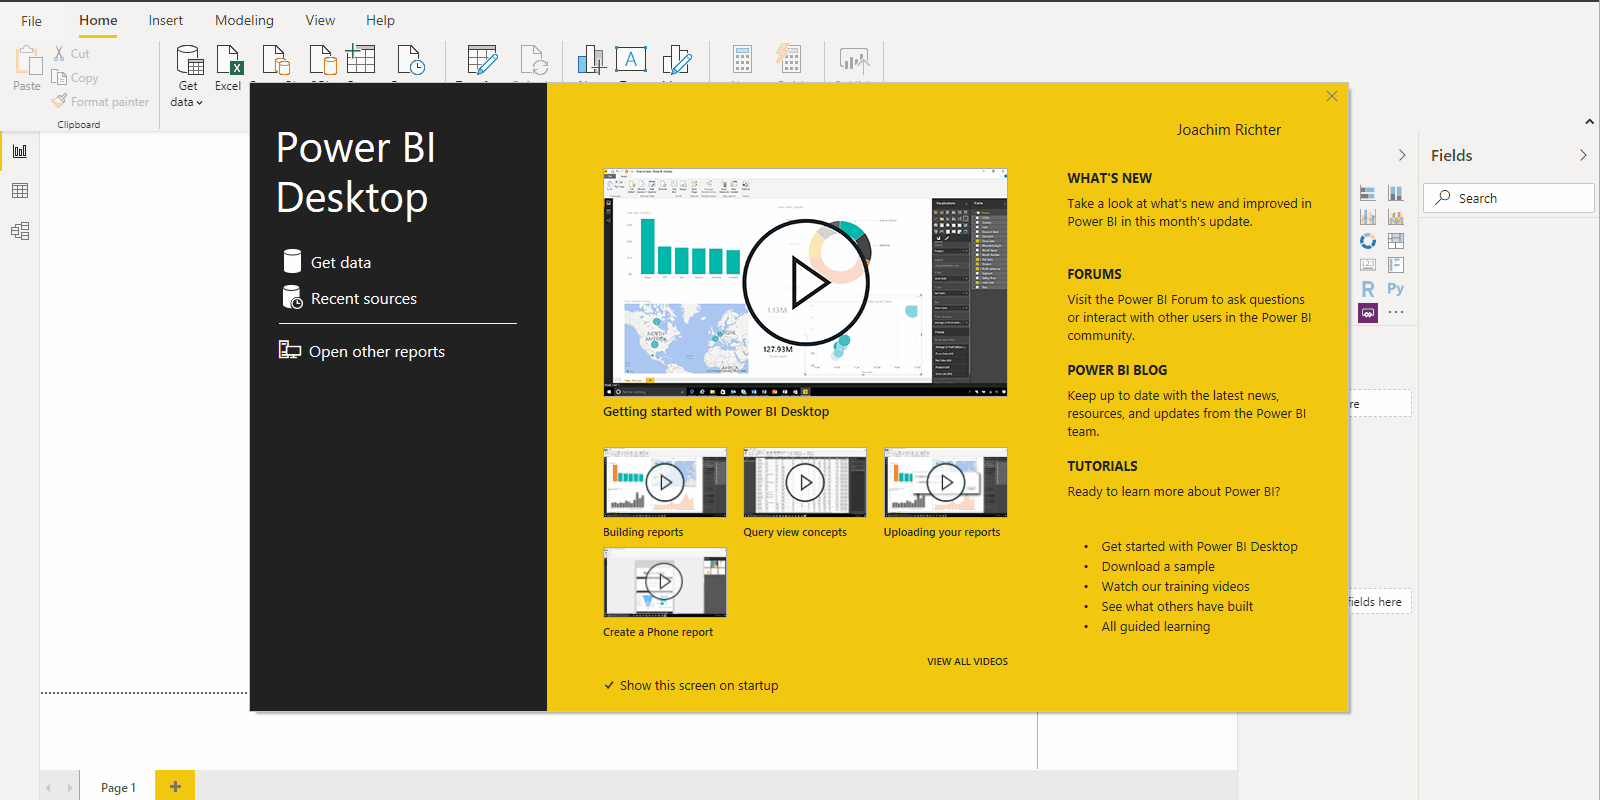Click Cut in the Clipboard group
The width and height of the screenshot is (1600, 800).
point(72,54)
